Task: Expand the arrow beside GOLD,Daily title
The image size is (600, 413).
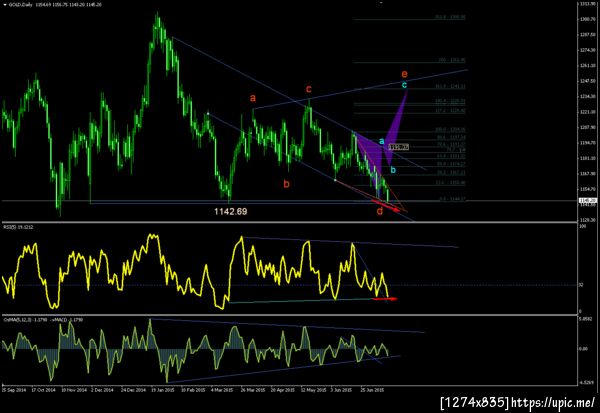Action: click(x=5, y=5)
